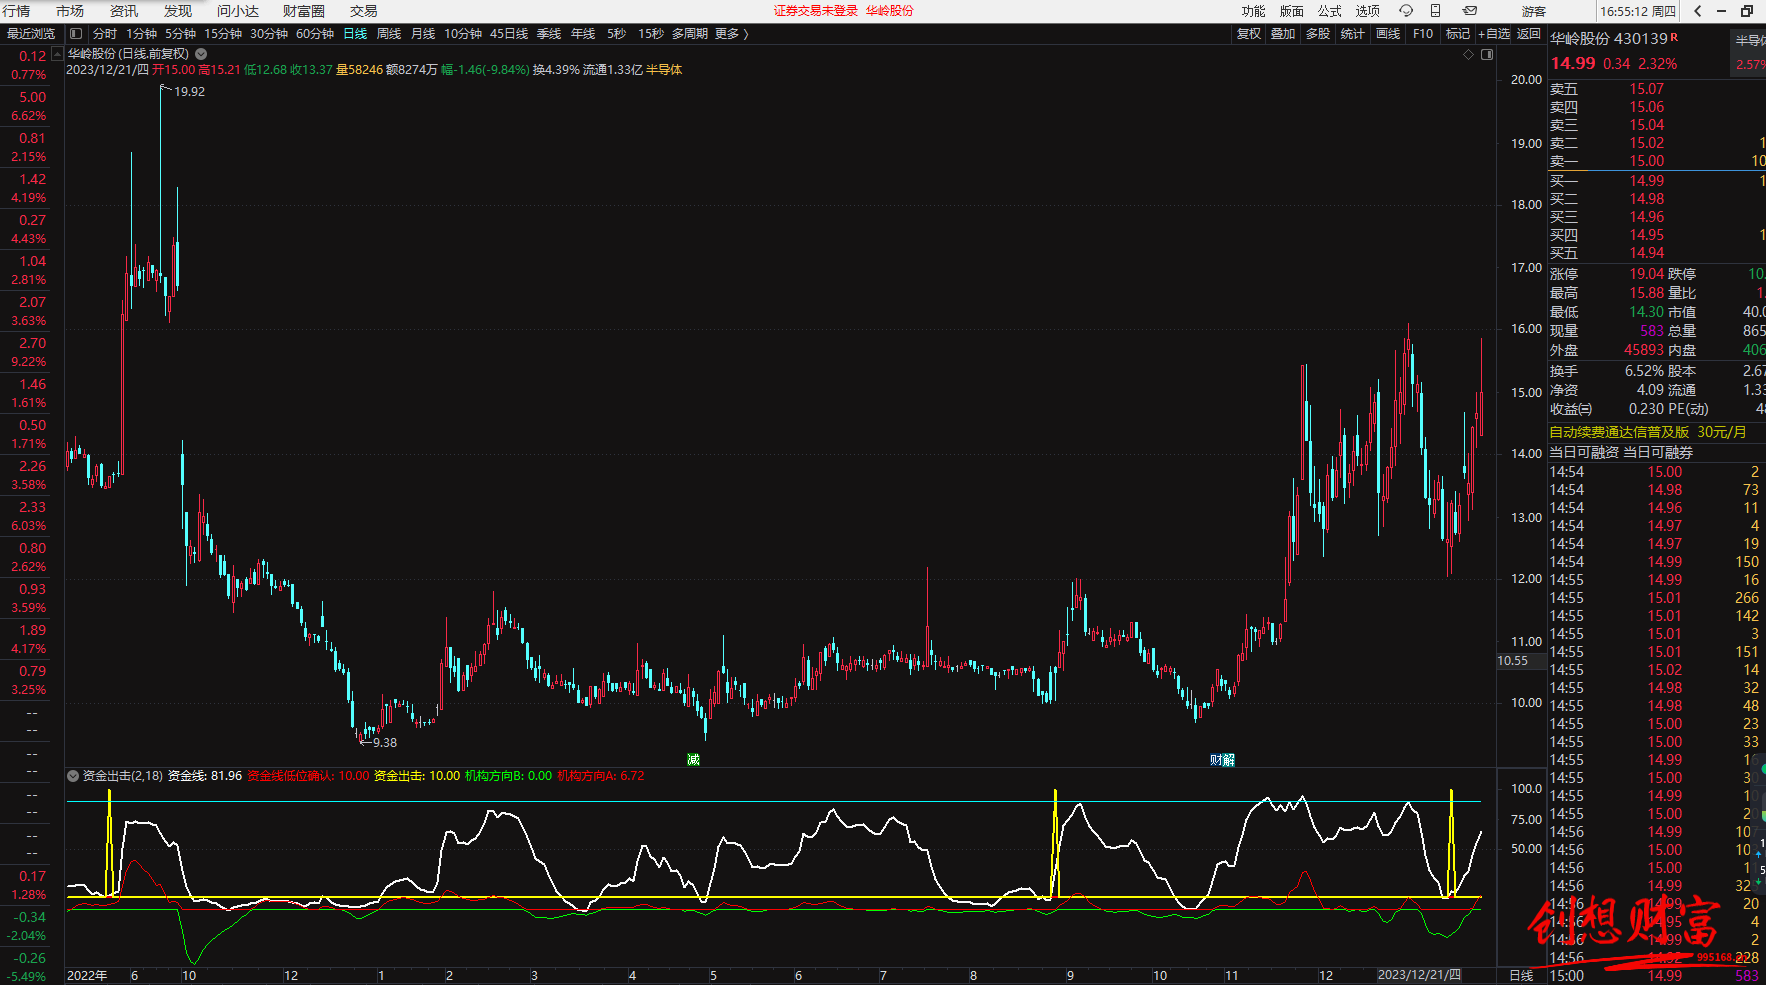This screenshot has width=1766, height=985.
Task: Open the 公式 menu
Action: (x=1330, y=11)
